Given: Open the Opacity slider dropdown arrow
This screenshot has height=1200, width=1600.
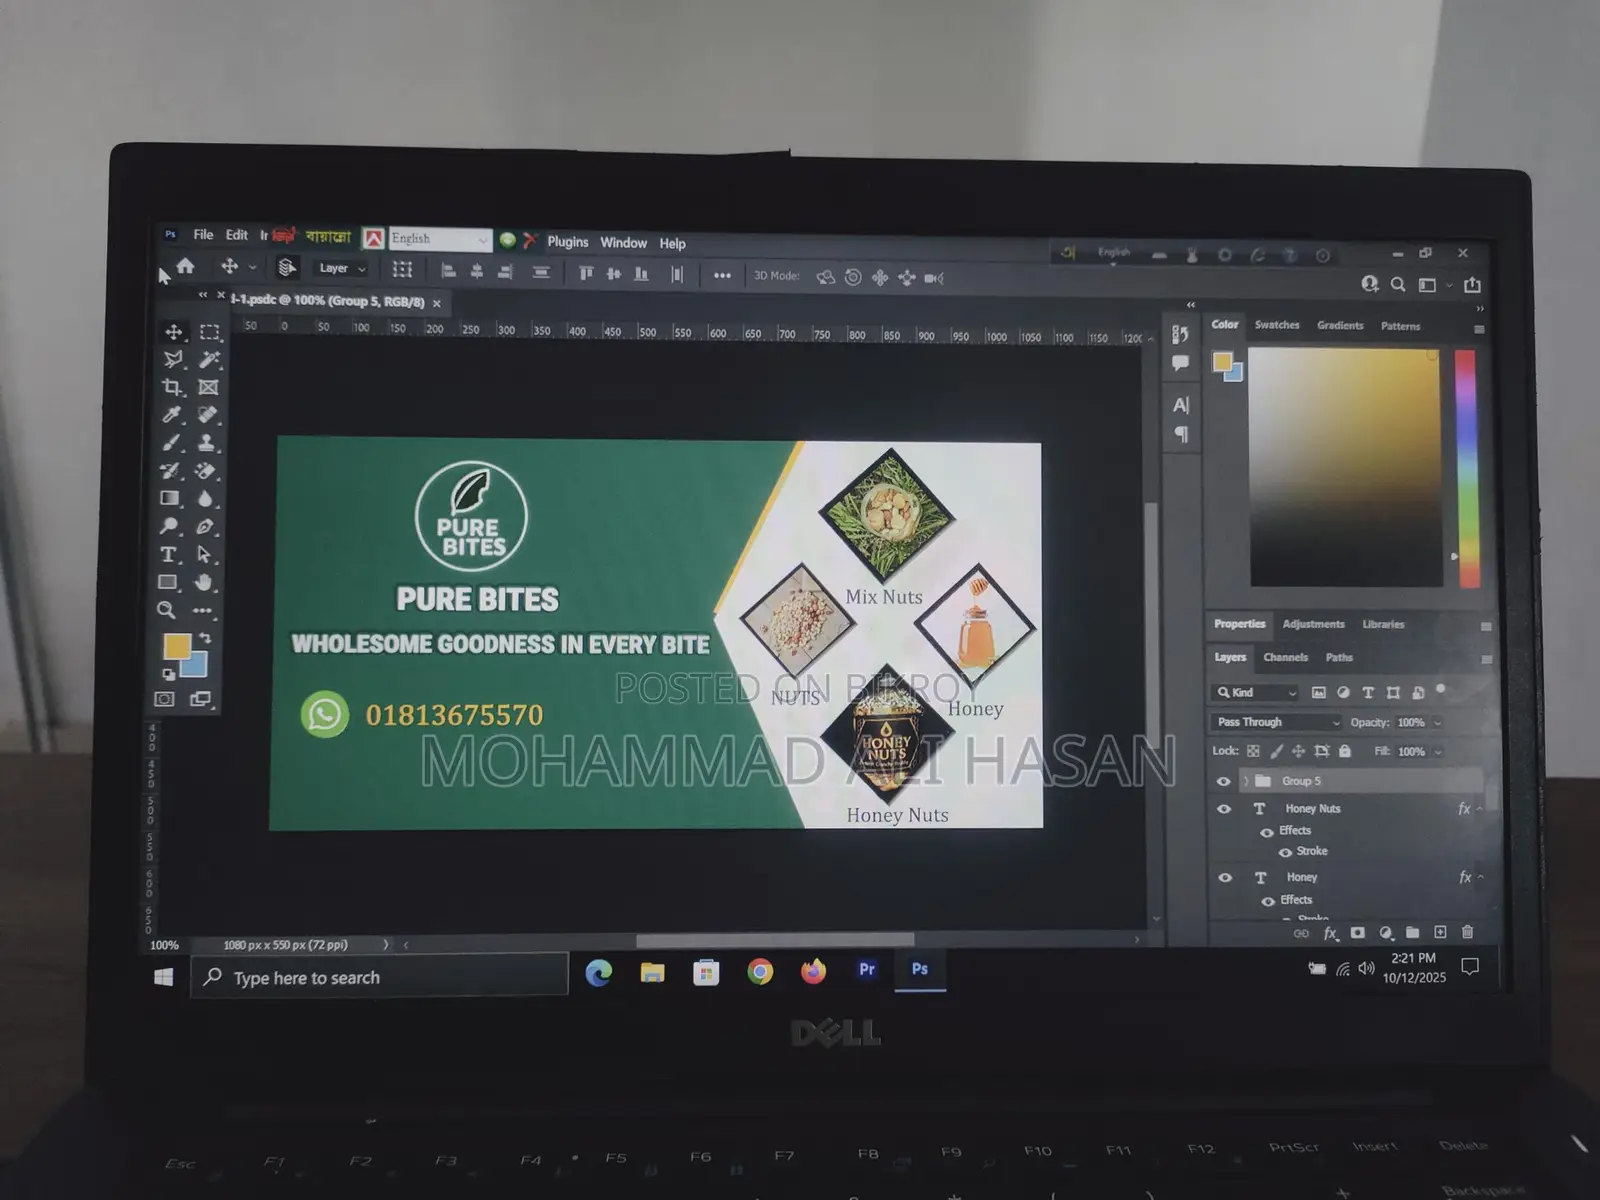Looking at the screenshot, I should click(1438, 723).
